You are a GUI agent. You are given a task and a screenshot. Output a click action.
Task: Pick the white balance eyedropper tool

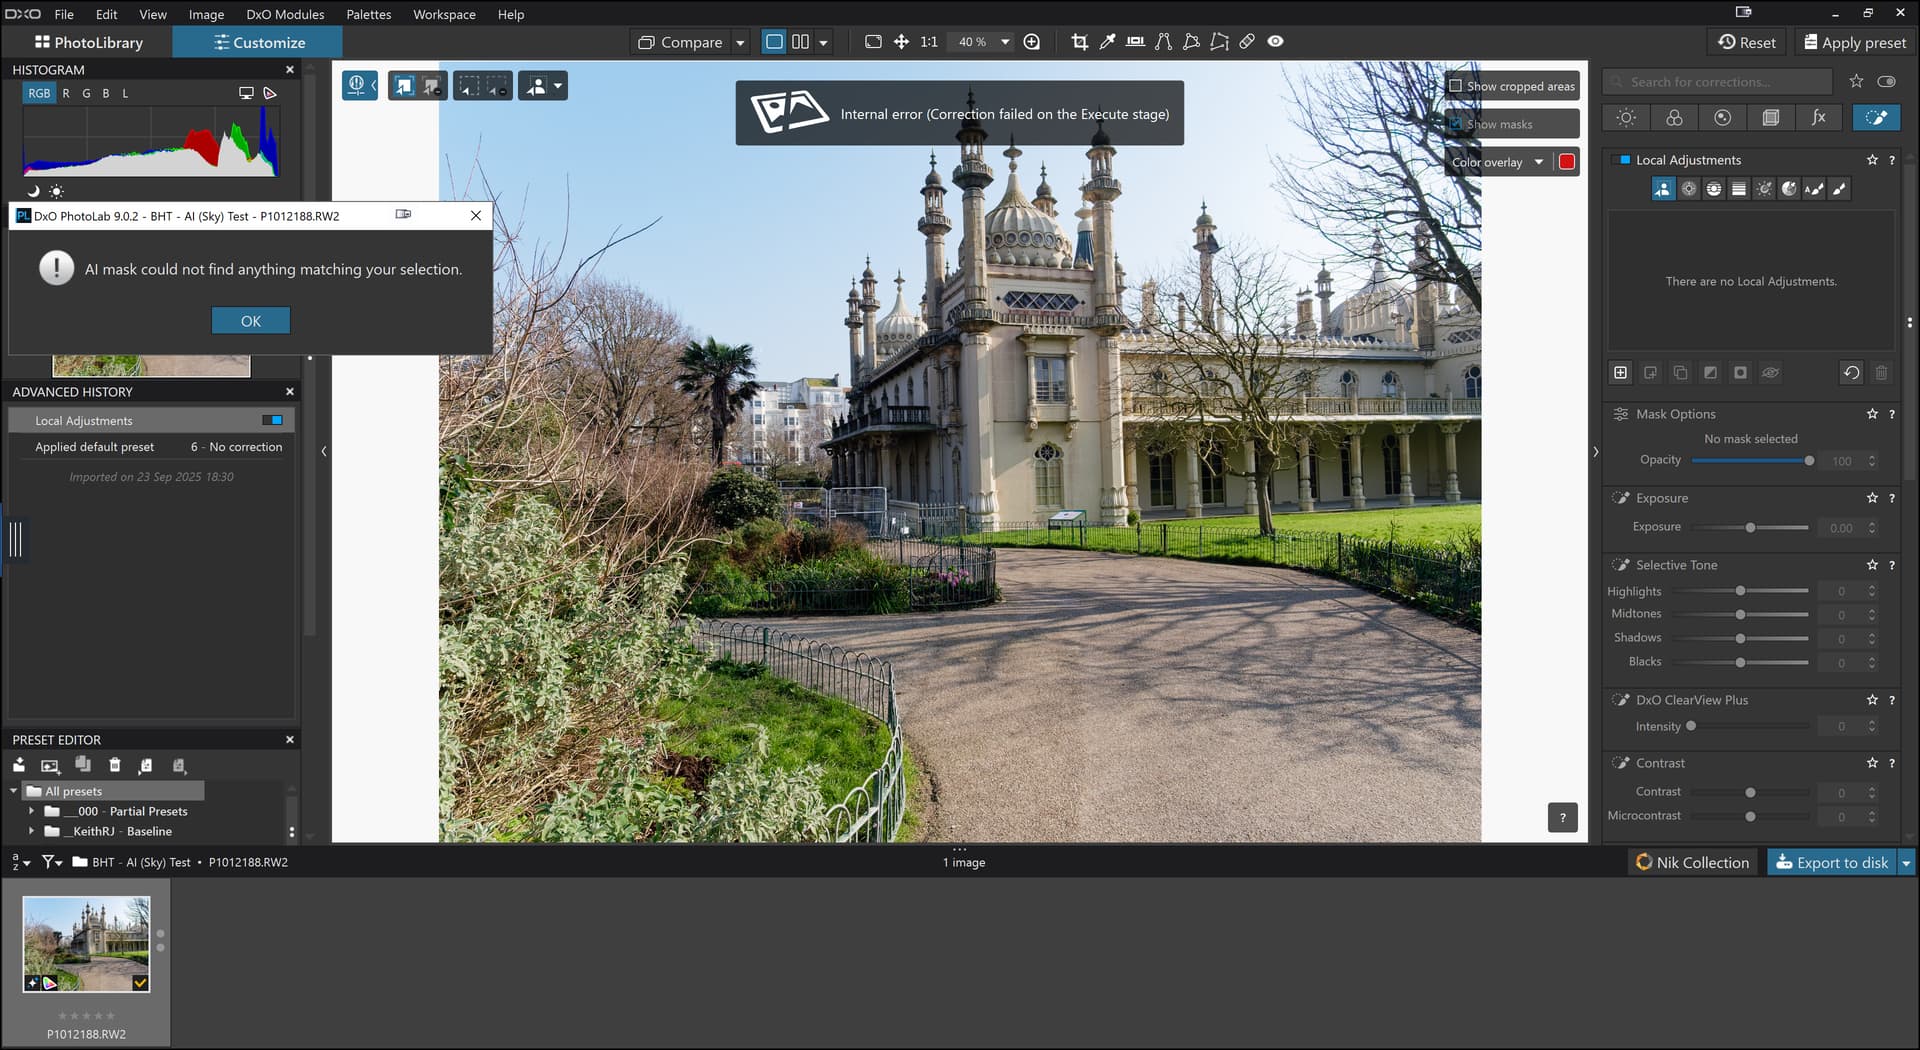point(1107,42)
